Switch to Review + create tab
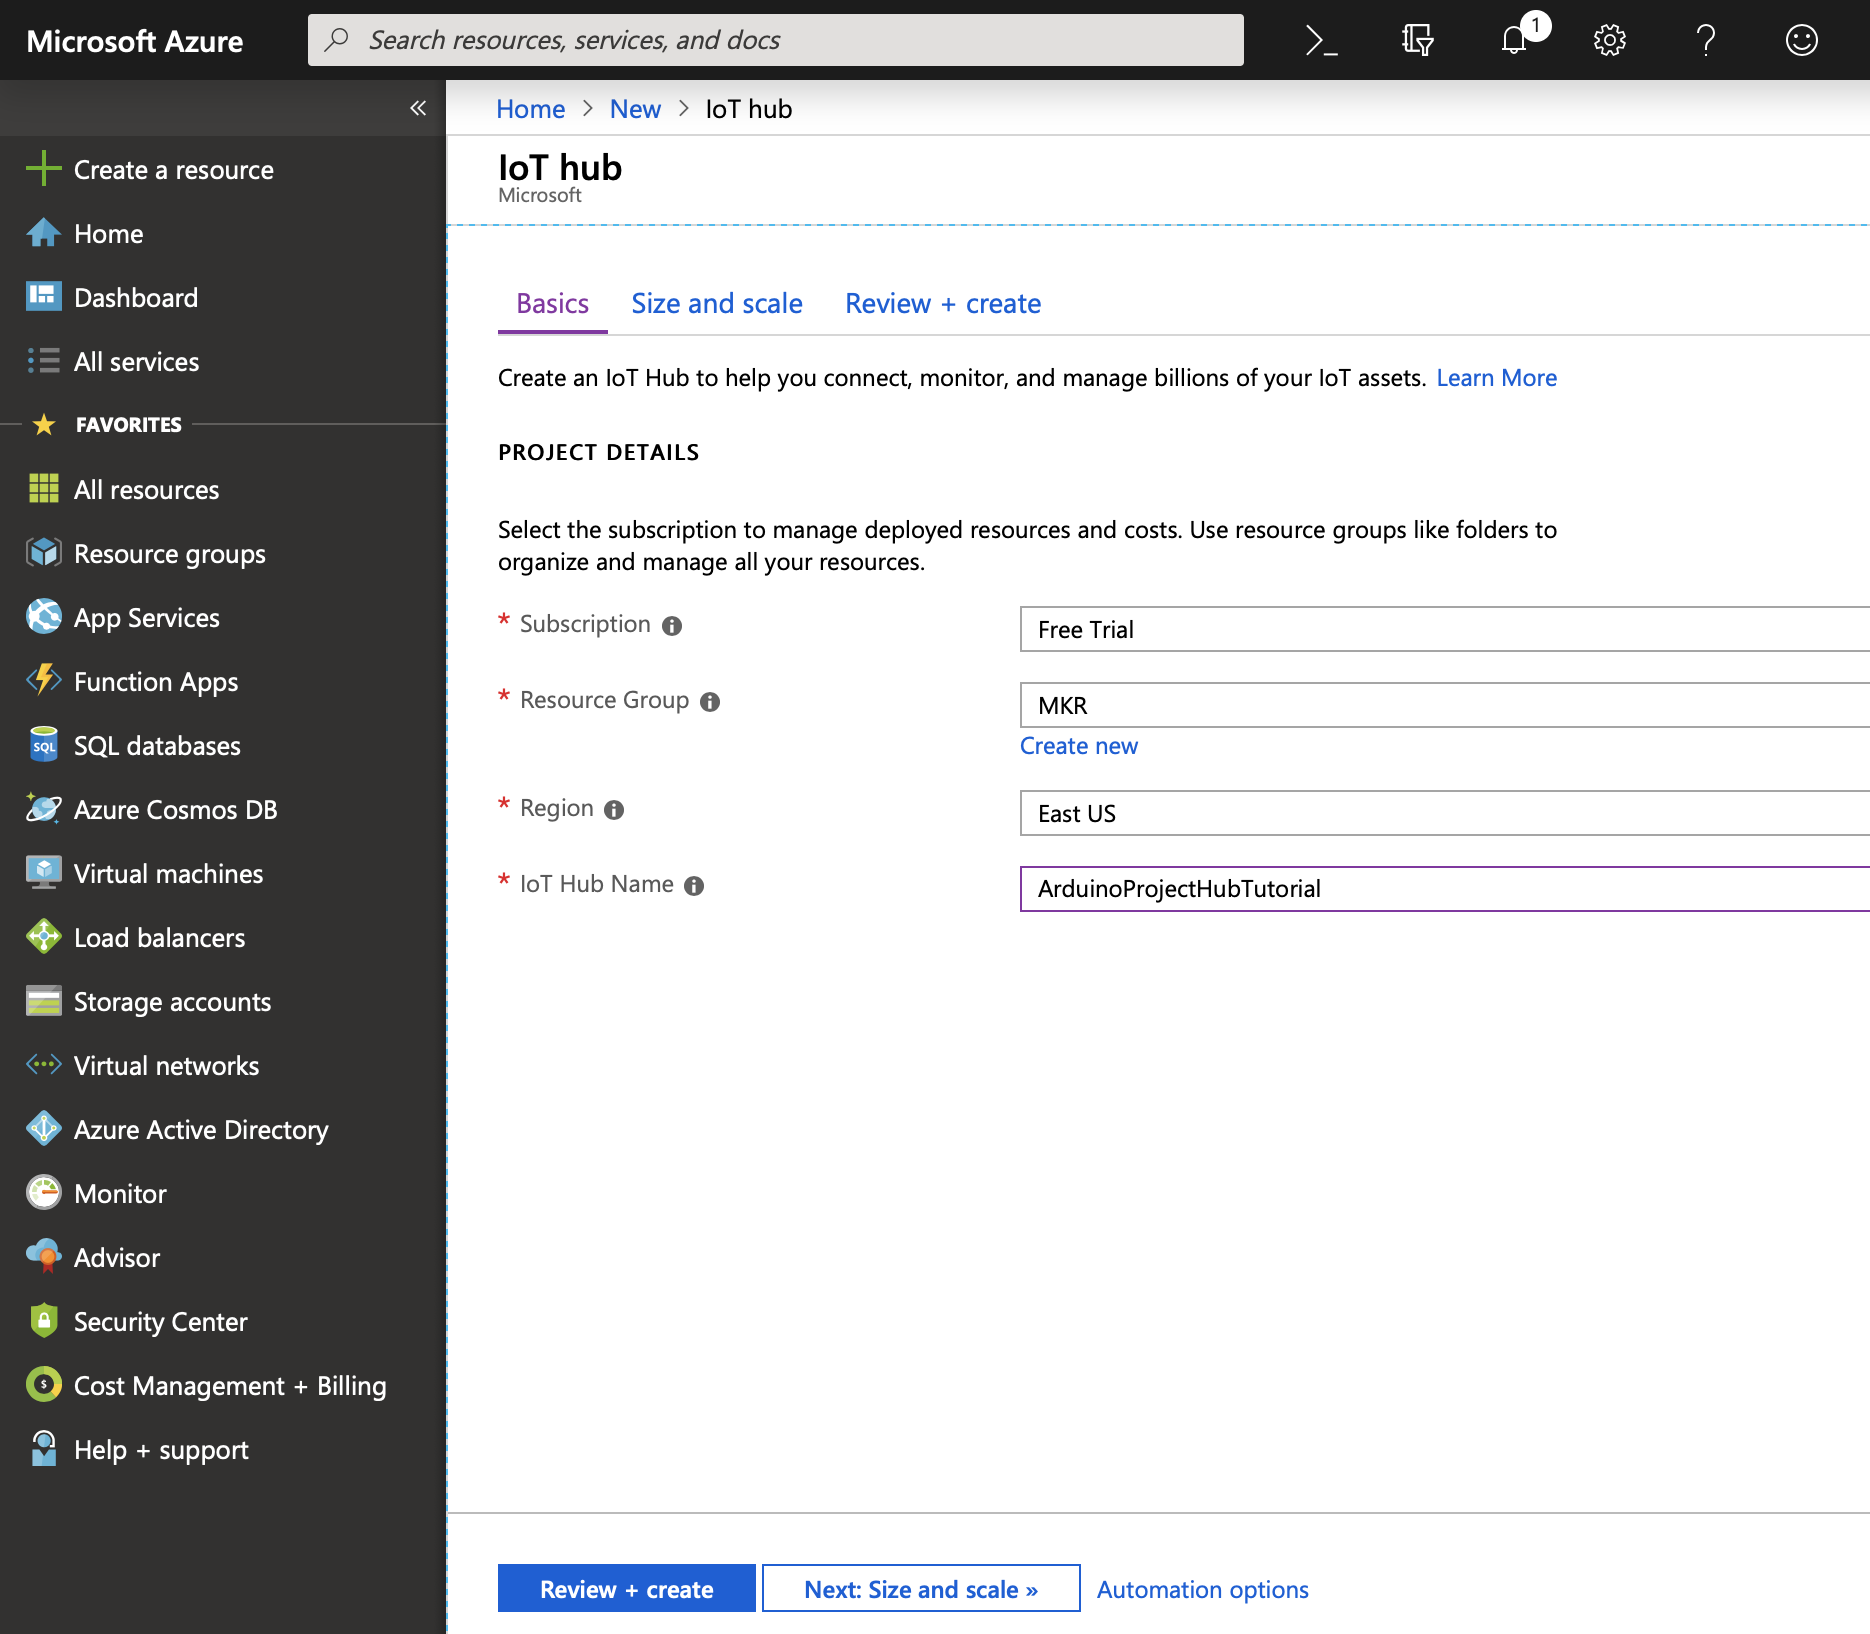This screenshot has width=1870, height=1634. tap(942, 303)
